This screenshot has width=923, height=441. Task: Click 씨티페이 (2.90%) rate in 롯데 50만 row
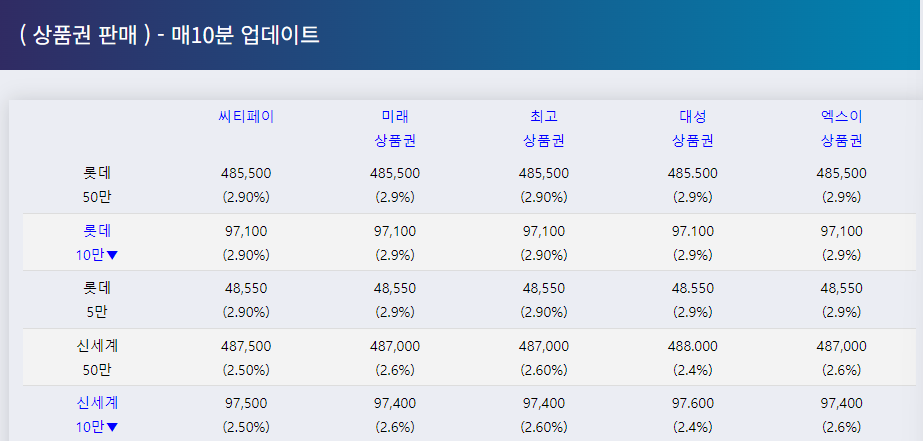[x=246, y=197]
